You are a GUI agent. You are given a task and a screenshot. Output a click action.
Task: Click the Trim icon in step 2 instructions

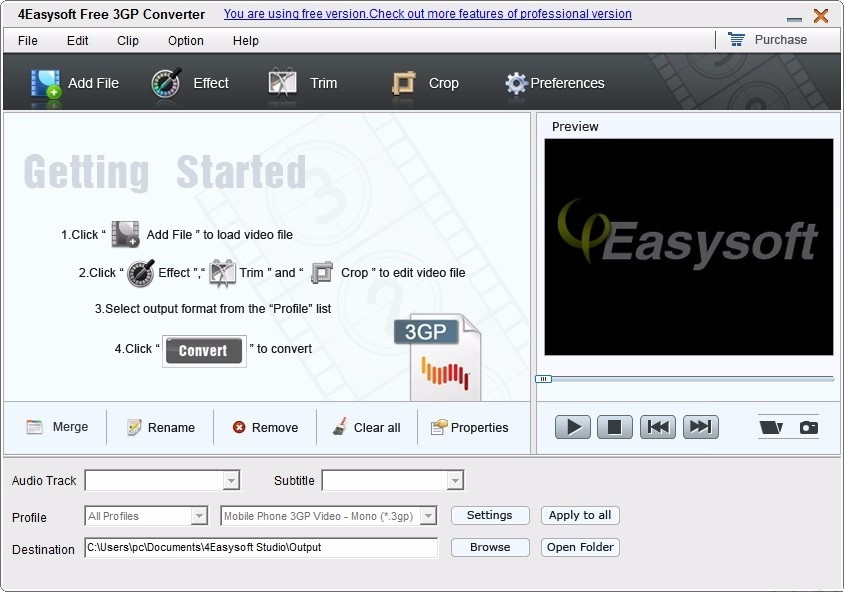point(222,272)
